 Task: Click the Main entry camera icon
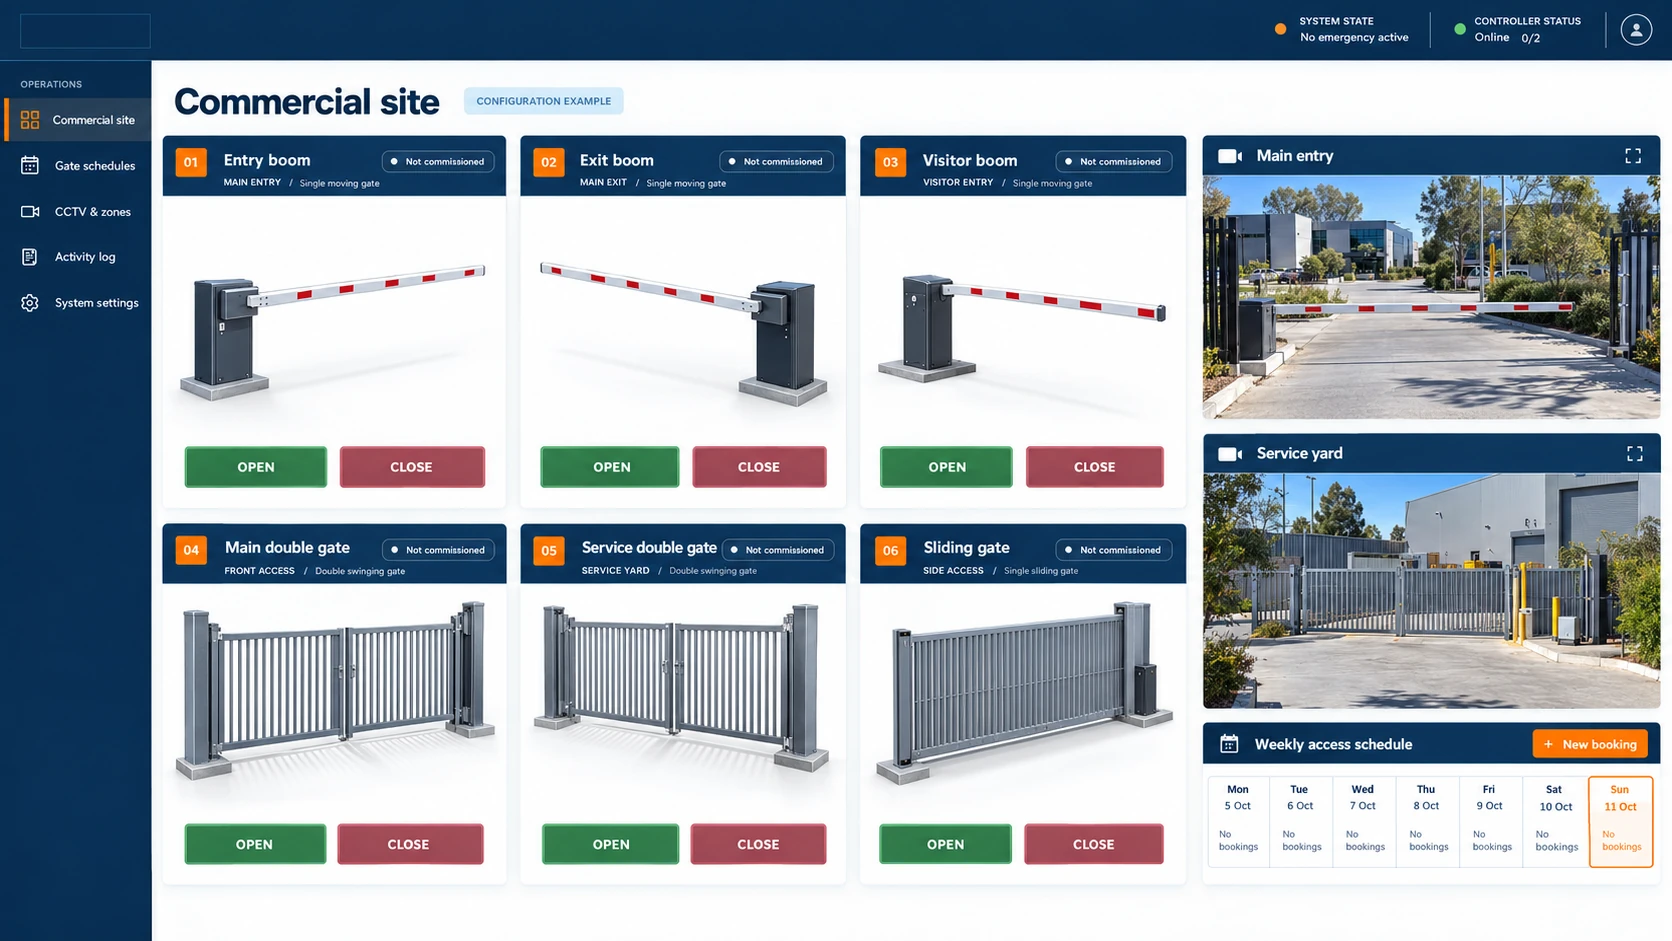[x=1230, y=156]
